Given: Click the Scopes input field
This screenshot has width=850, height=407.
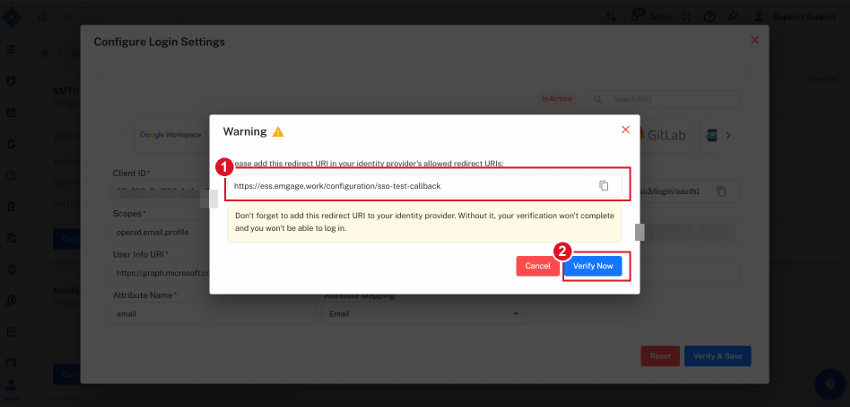Looking at the screenshot, I should point(160,232).
